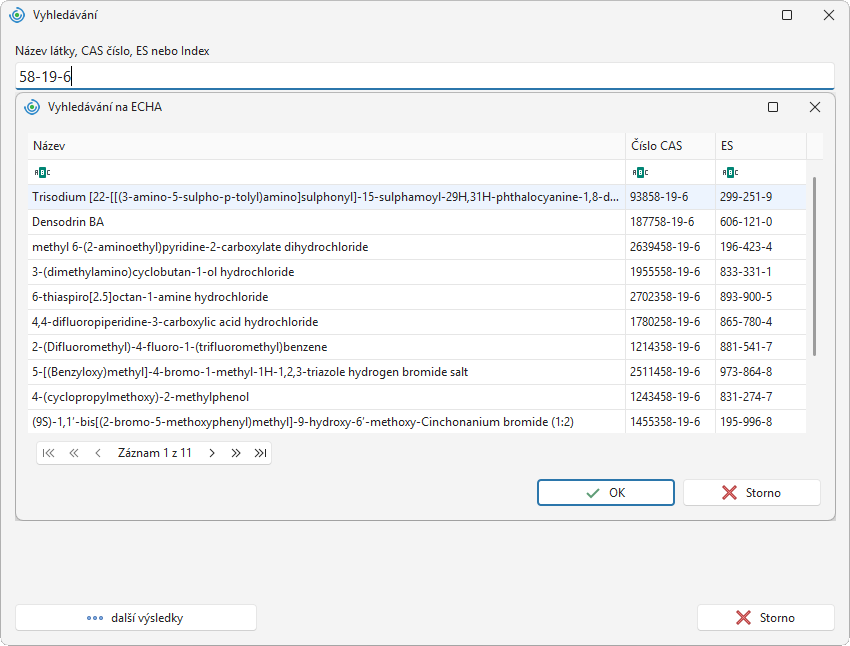
Task: Click CAS number 2511458-19-6 cell
Action: coord(671,372)
